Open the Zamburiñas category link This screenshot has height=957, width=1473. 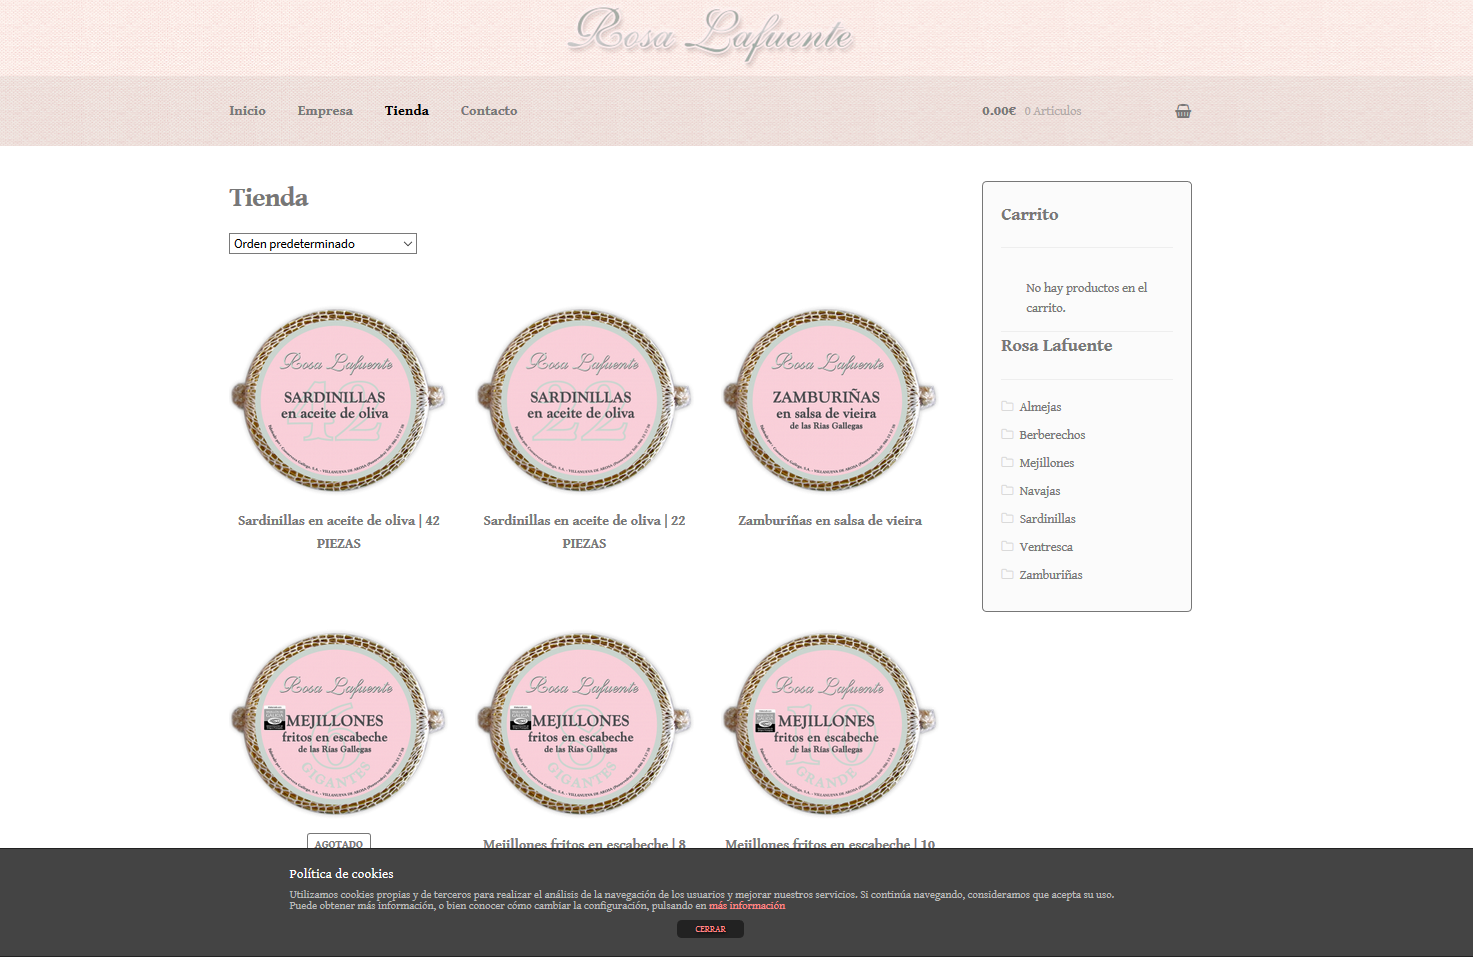(1051, 575)
